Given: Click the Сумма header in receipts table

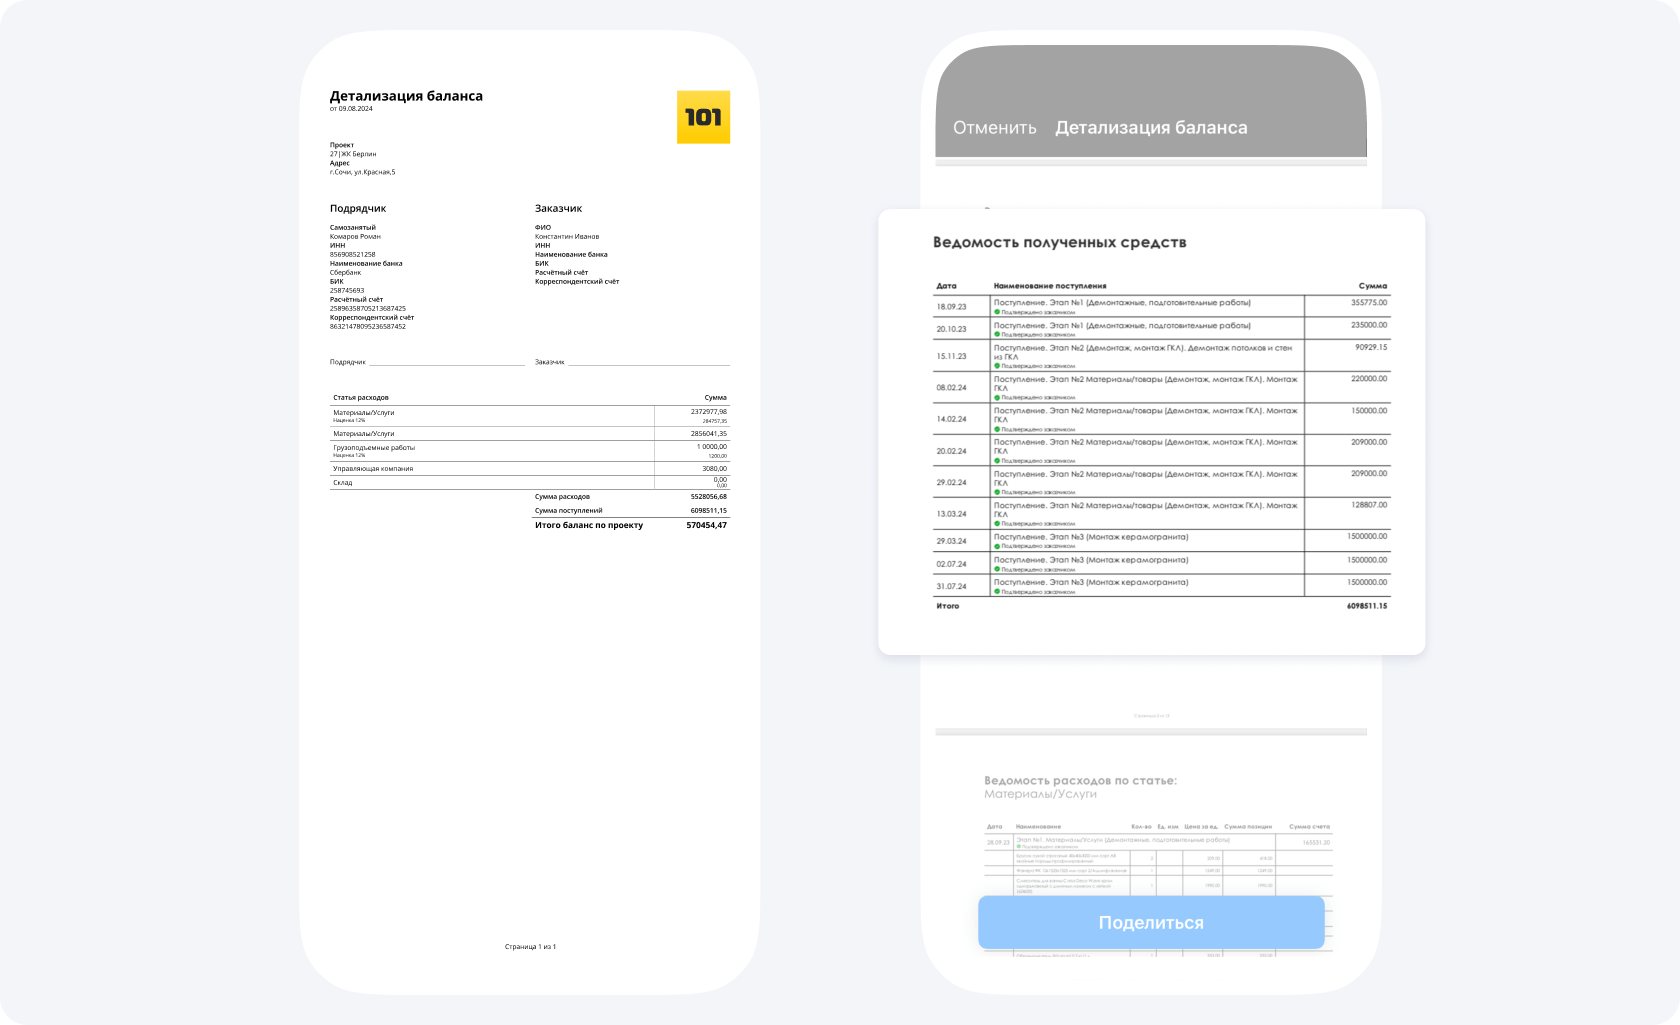Looking at the screenshot, I should (1372, 286).
